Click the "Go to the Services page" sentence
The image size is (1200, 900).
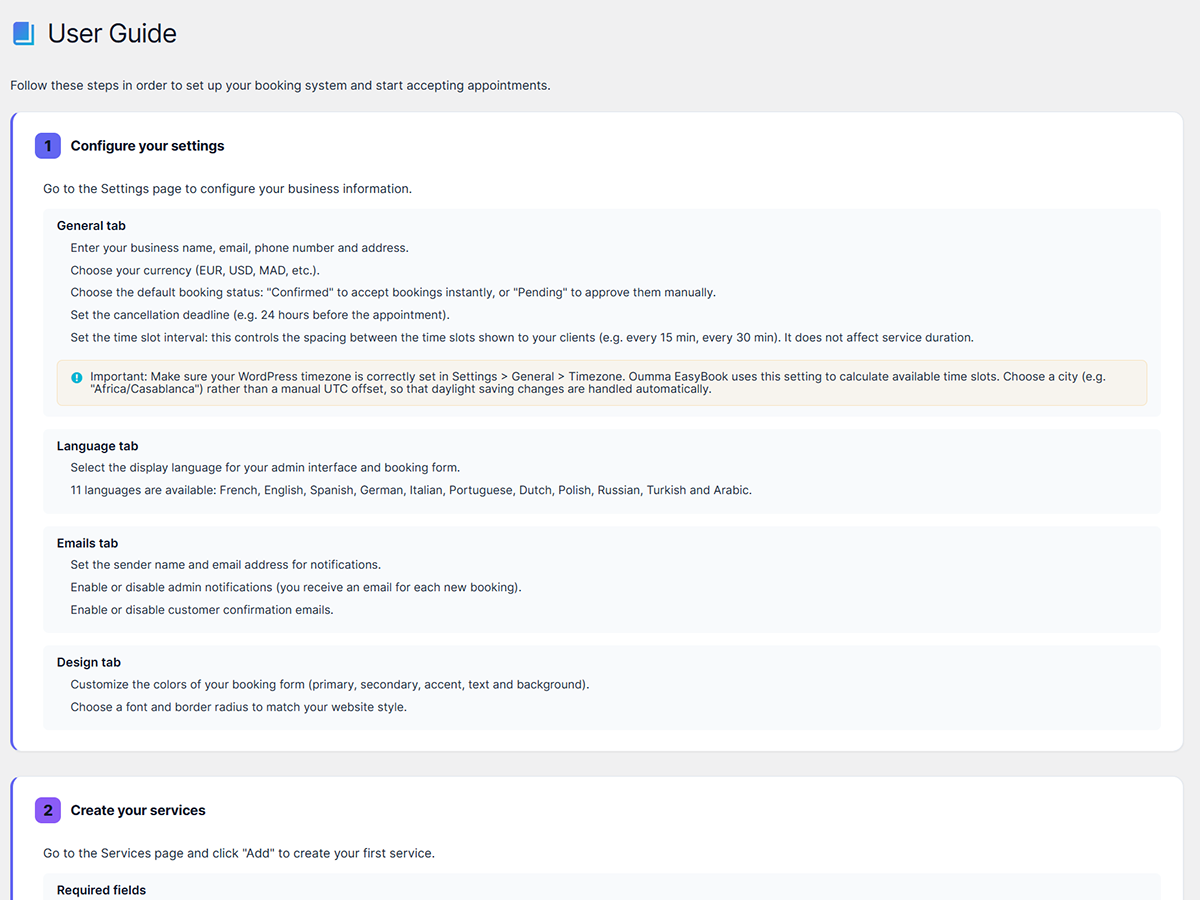pos(238,853)
